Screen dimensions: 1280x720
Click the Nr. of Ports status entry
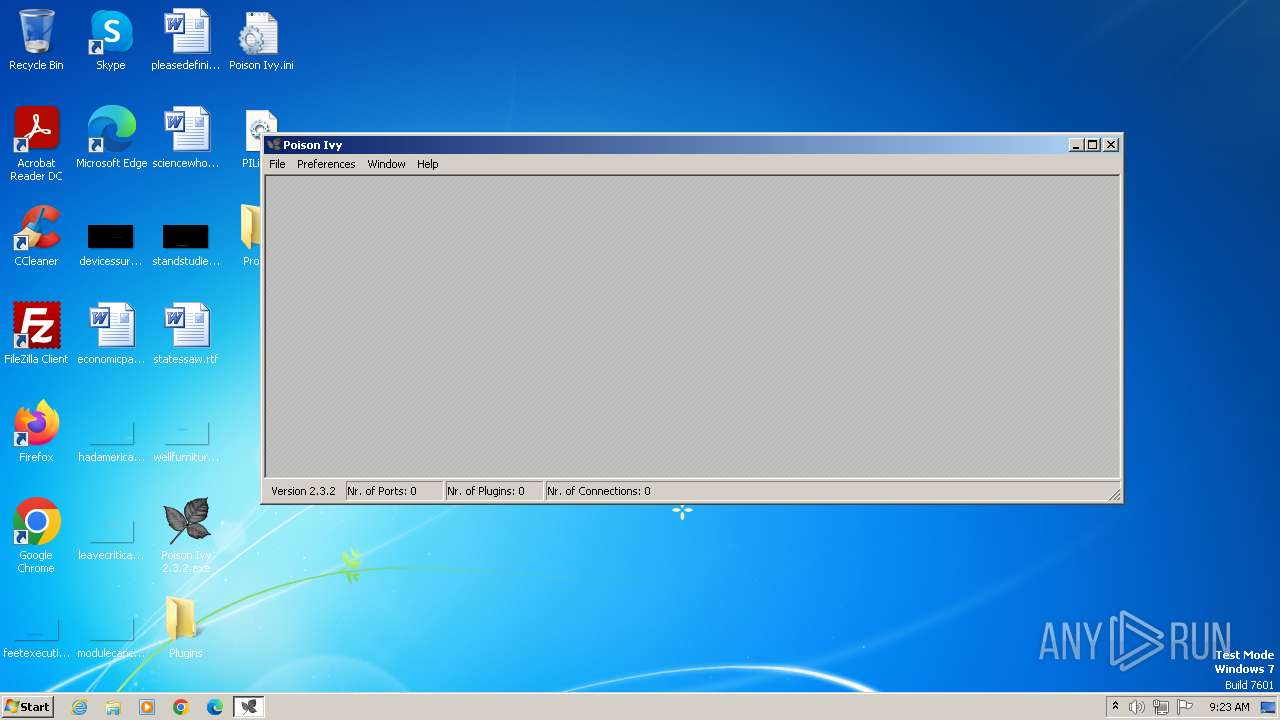click(394, 491)
